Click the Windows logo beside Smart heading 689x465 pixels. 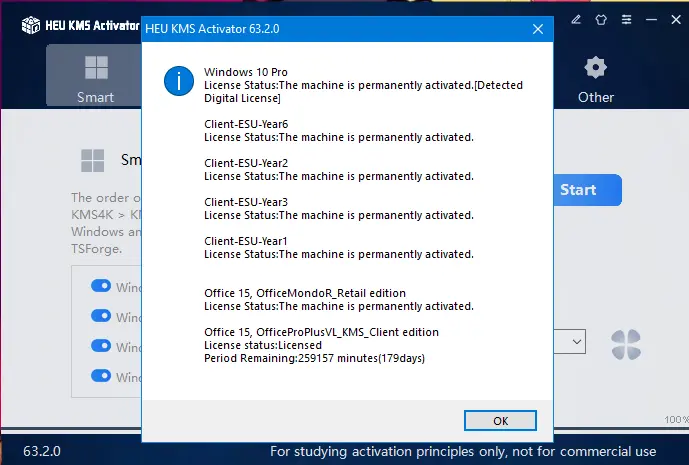click(x=93, y=160)
